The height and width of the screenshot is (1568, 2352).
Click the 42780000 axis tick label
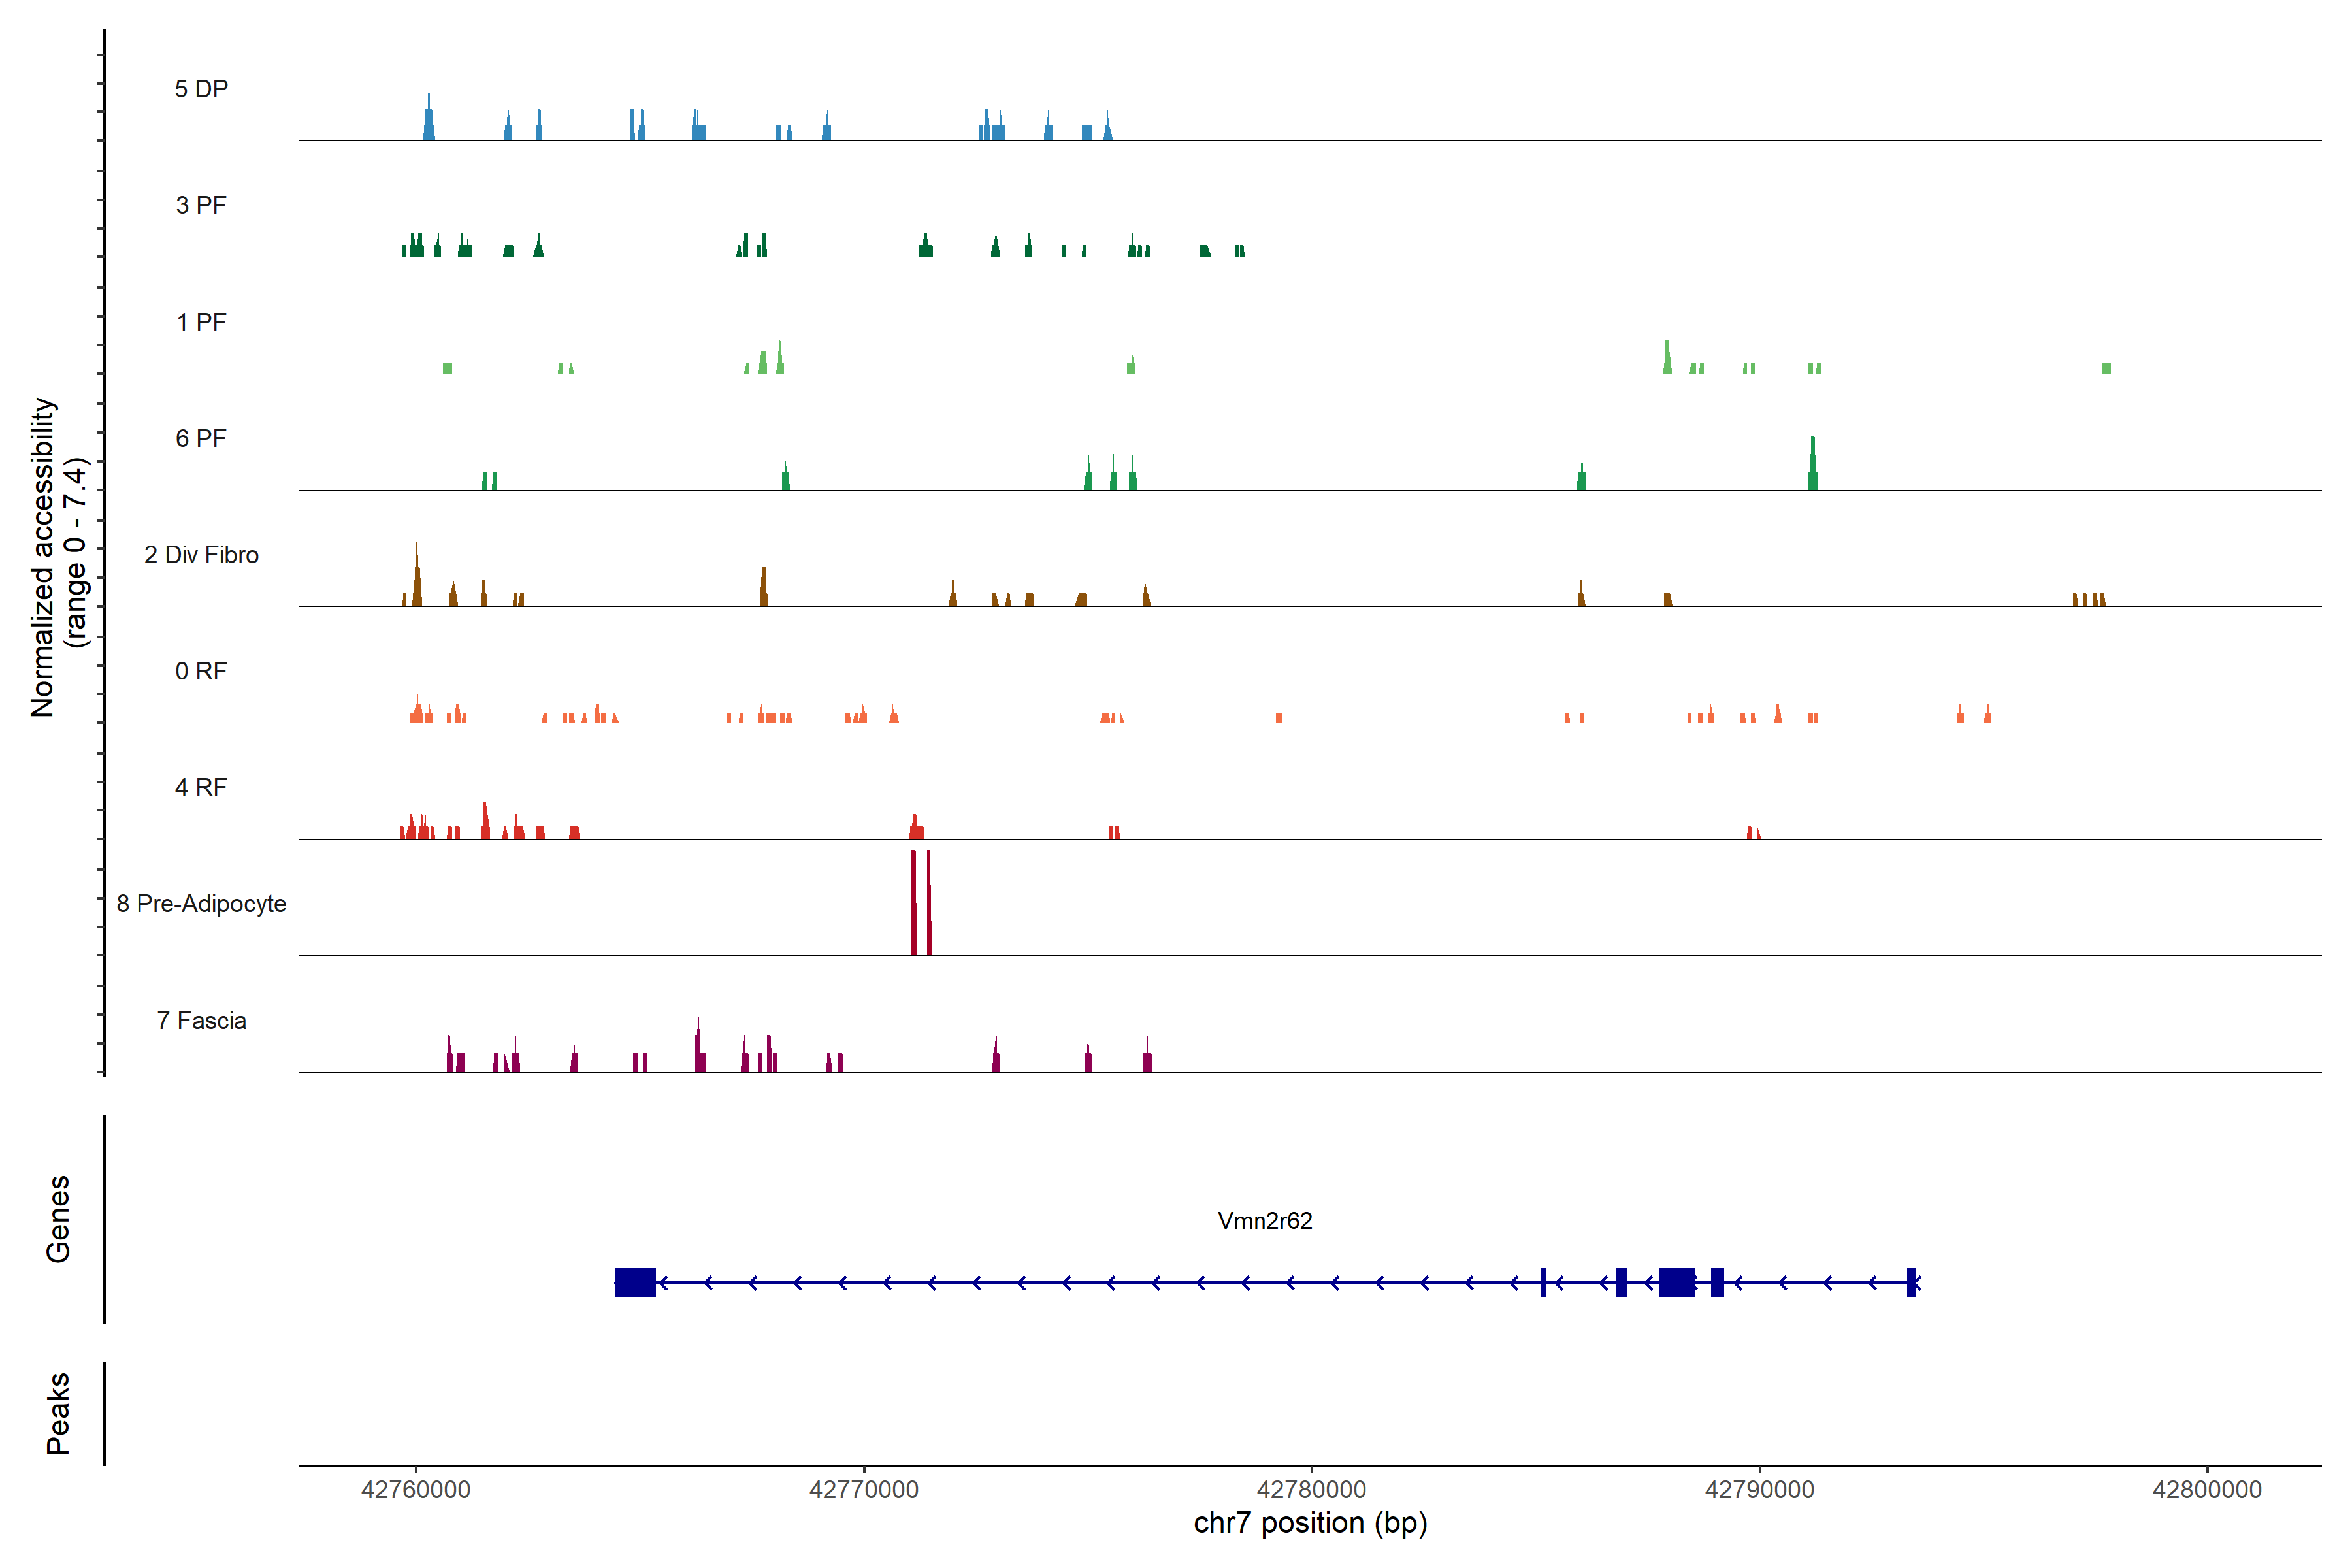[1311, 1489]
